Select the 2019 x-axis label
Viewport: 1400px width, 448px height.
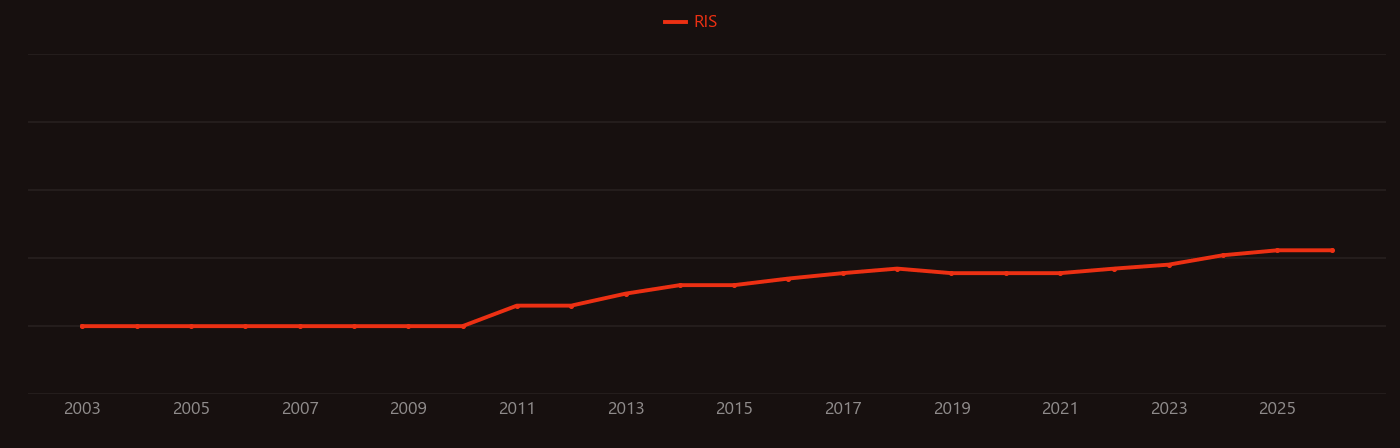point(952,409)
